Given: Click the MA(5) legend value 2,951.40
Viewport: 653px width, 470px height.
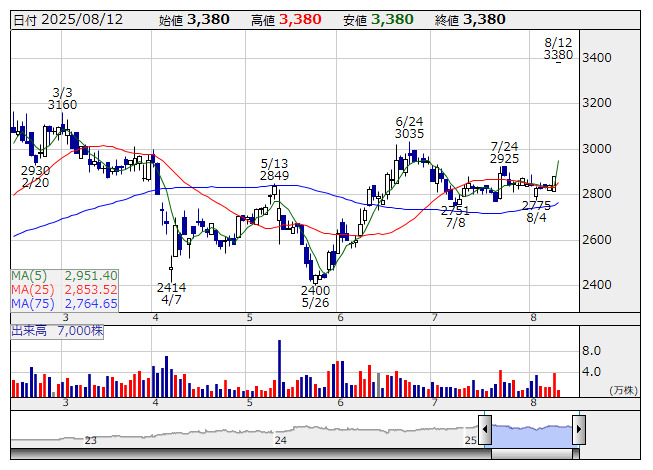Looking at the screenshot, I should click(x=91, y=276).
